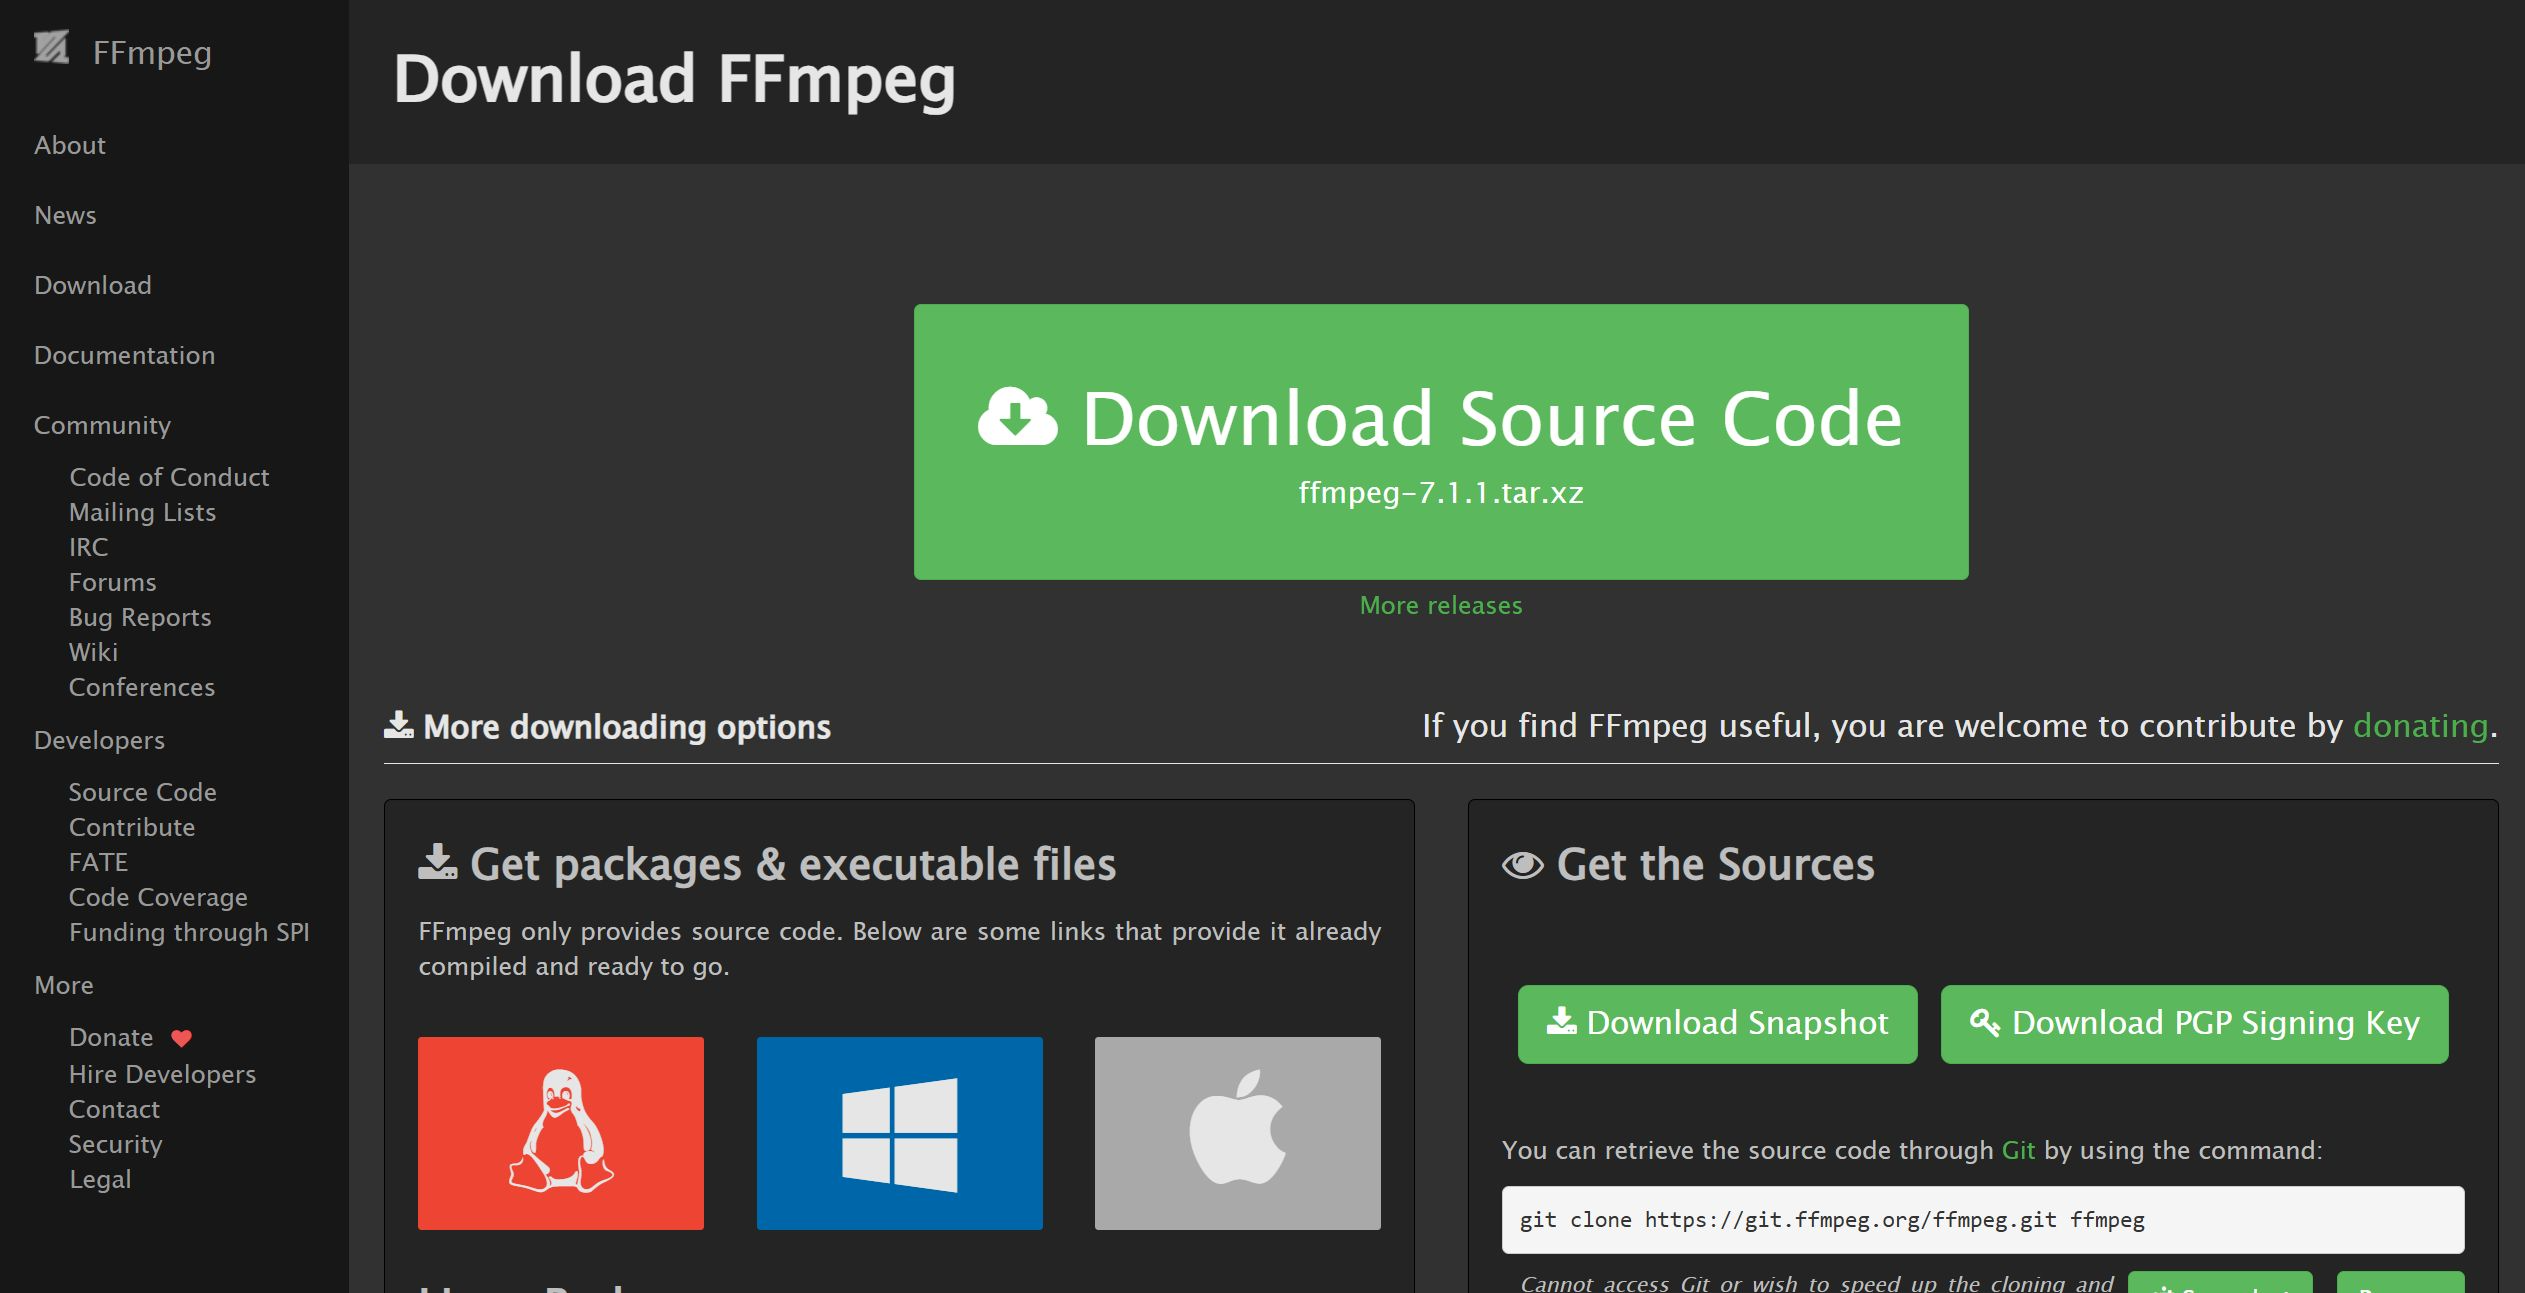Click the red Donate heart icon
2525x1293 pixels.
(x=181, y=1038)
